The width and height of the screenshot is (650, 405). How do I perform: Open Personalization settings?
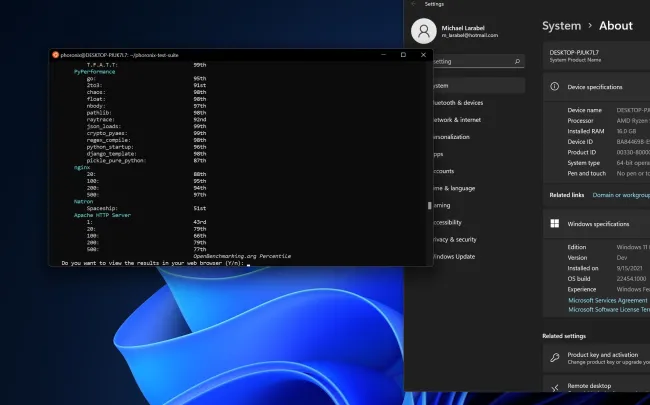point(451,137)
